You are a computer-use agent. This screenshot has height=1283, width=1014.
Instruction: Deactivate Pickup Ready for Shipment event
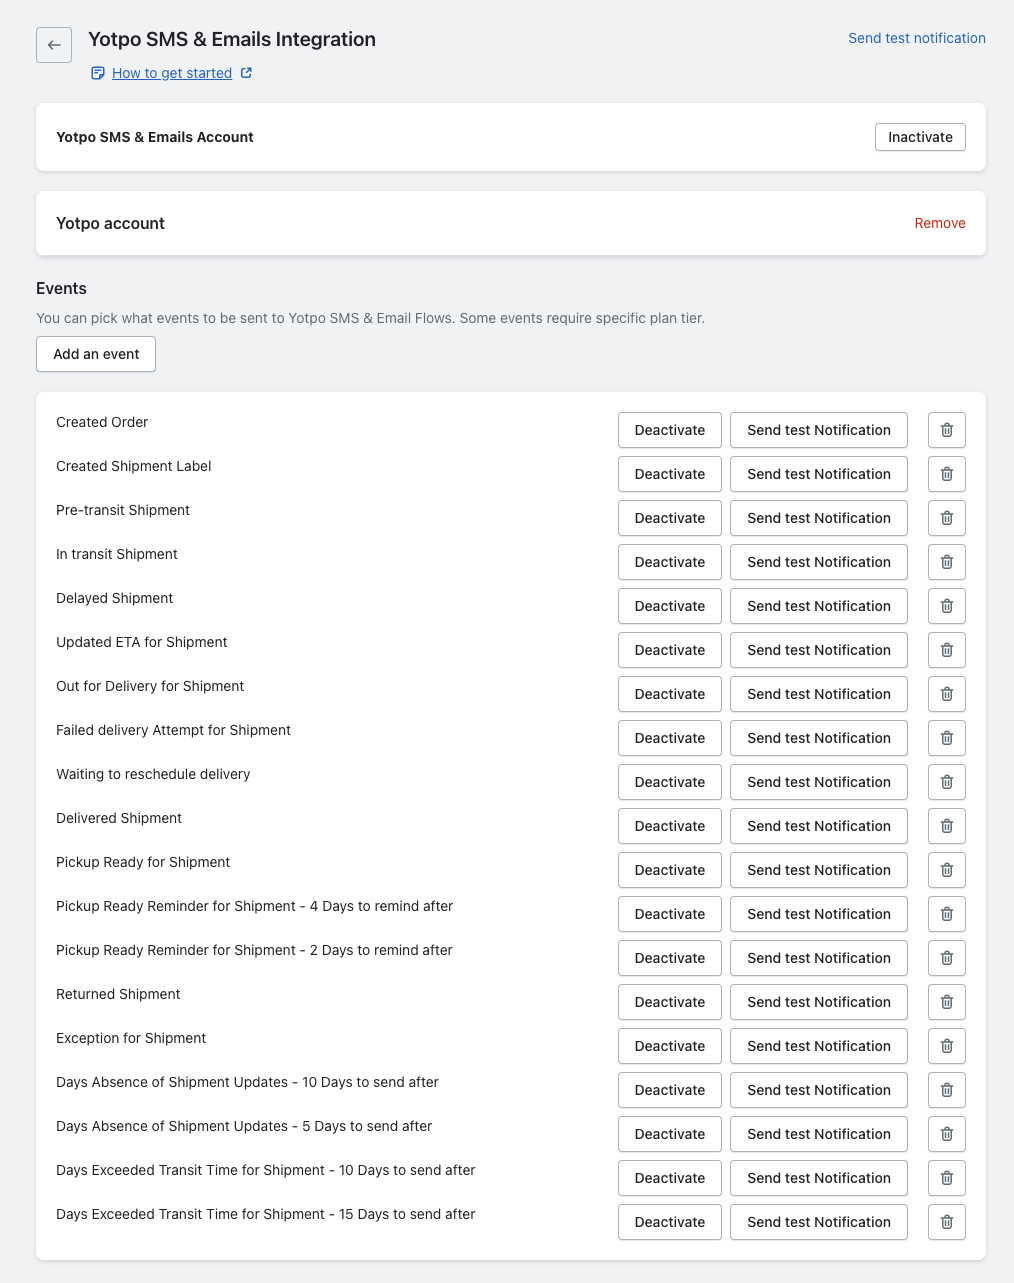(x=669, y=870)
